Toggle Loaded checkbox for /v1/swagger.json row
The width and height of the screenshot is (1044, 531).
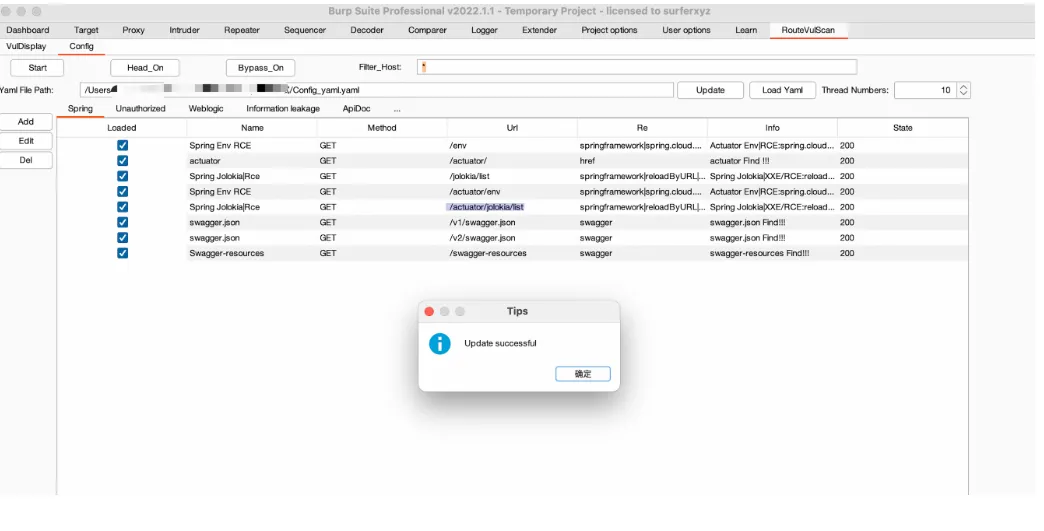pos(123,222)
